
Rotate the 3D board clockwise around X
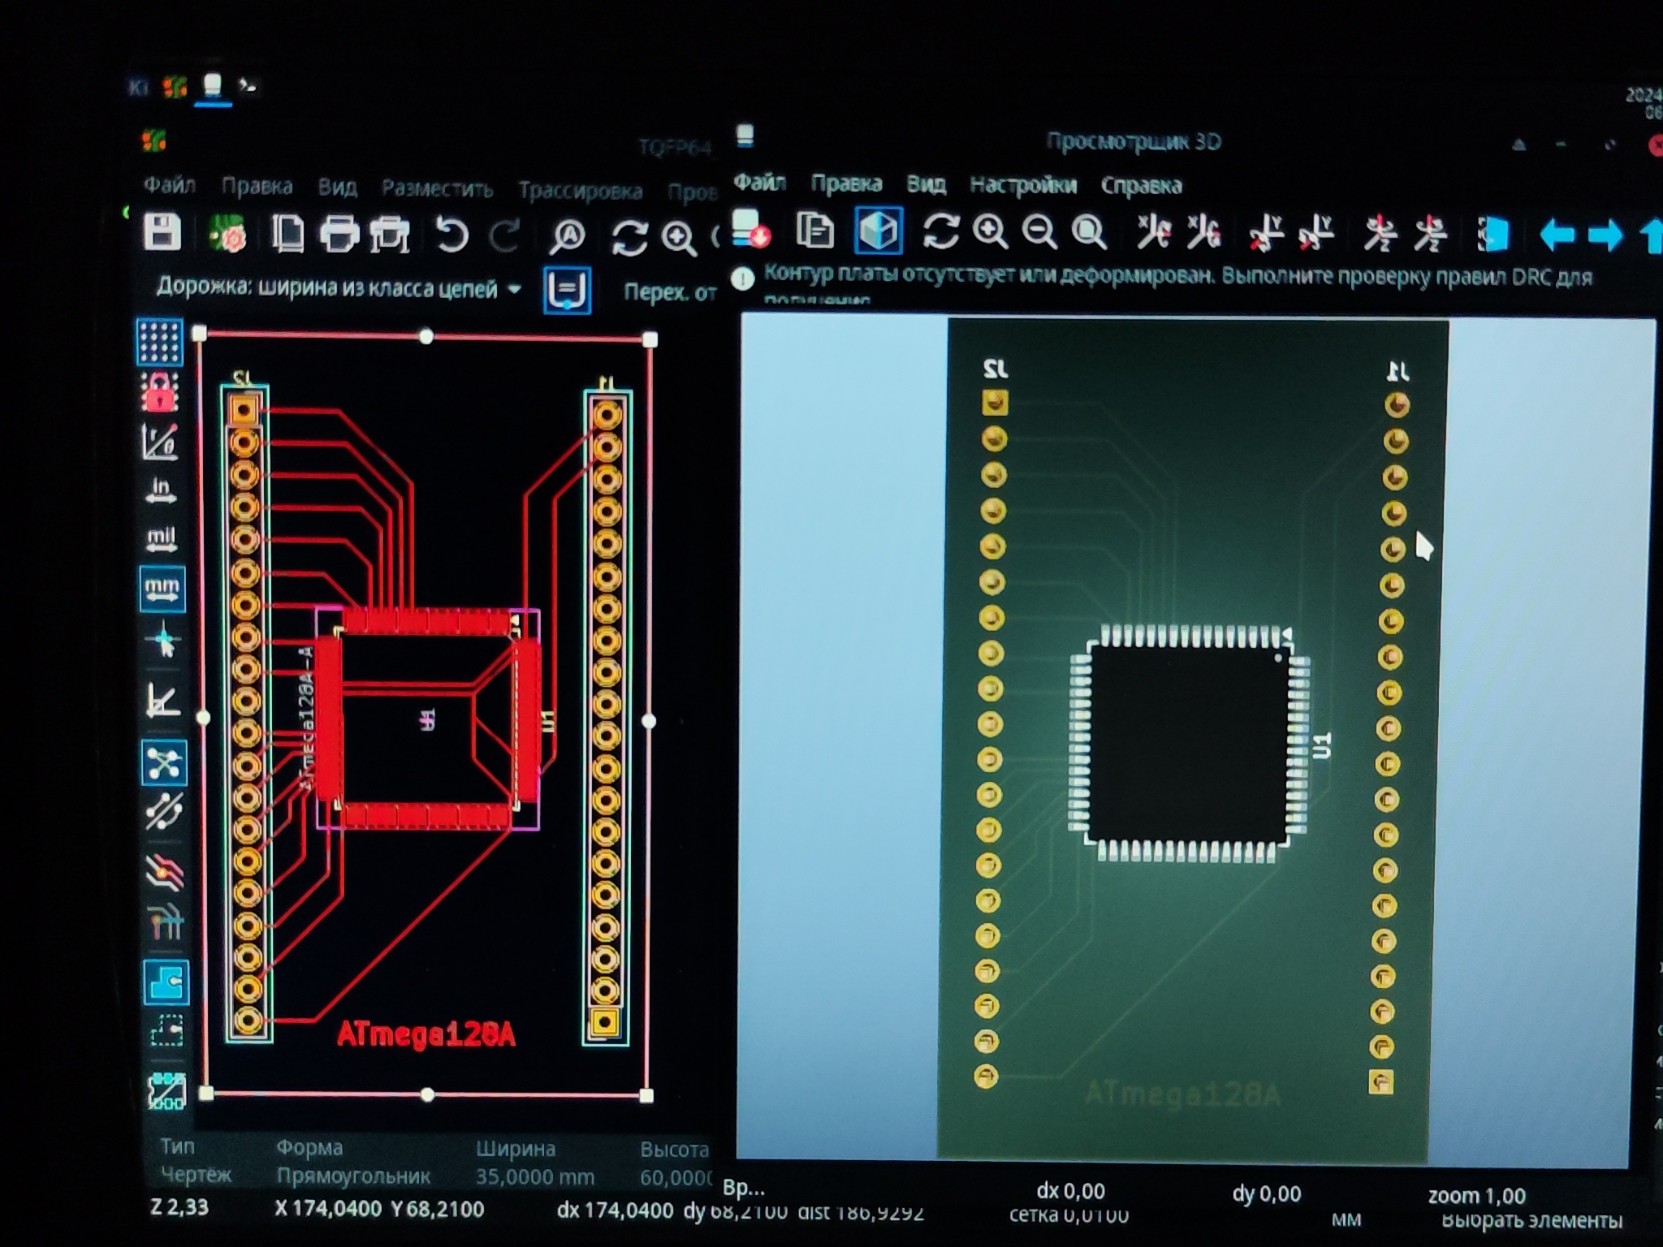(x=1154, y=233)
